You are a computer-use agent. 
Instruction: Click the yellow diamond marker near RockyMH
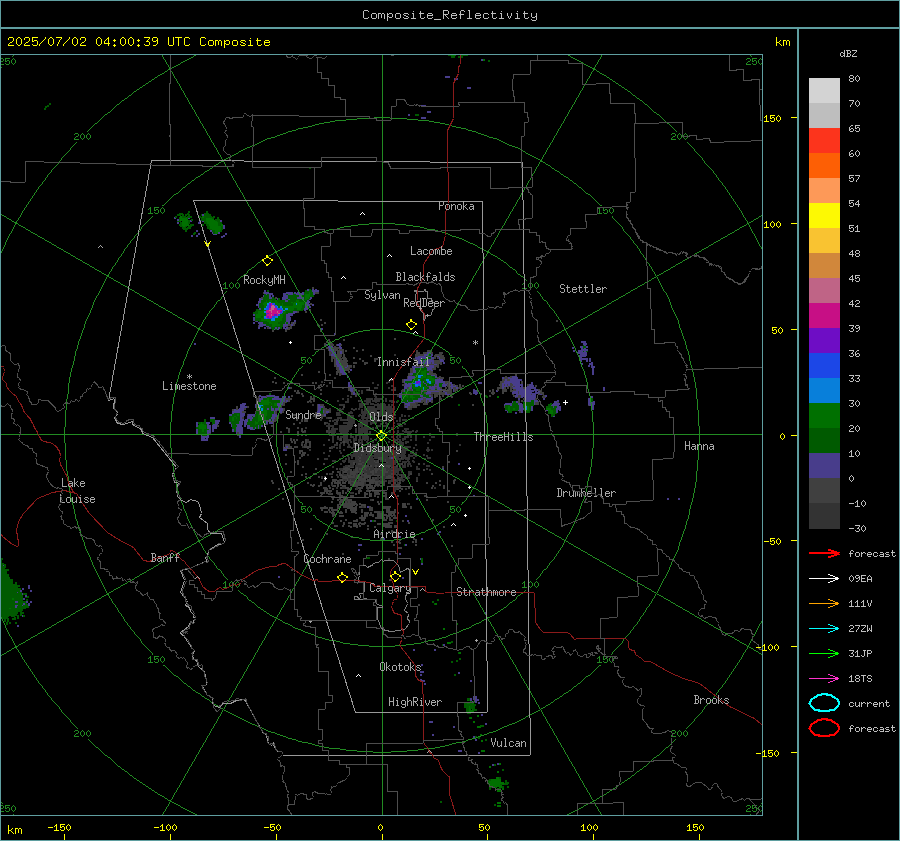click(x=267, y=261)
